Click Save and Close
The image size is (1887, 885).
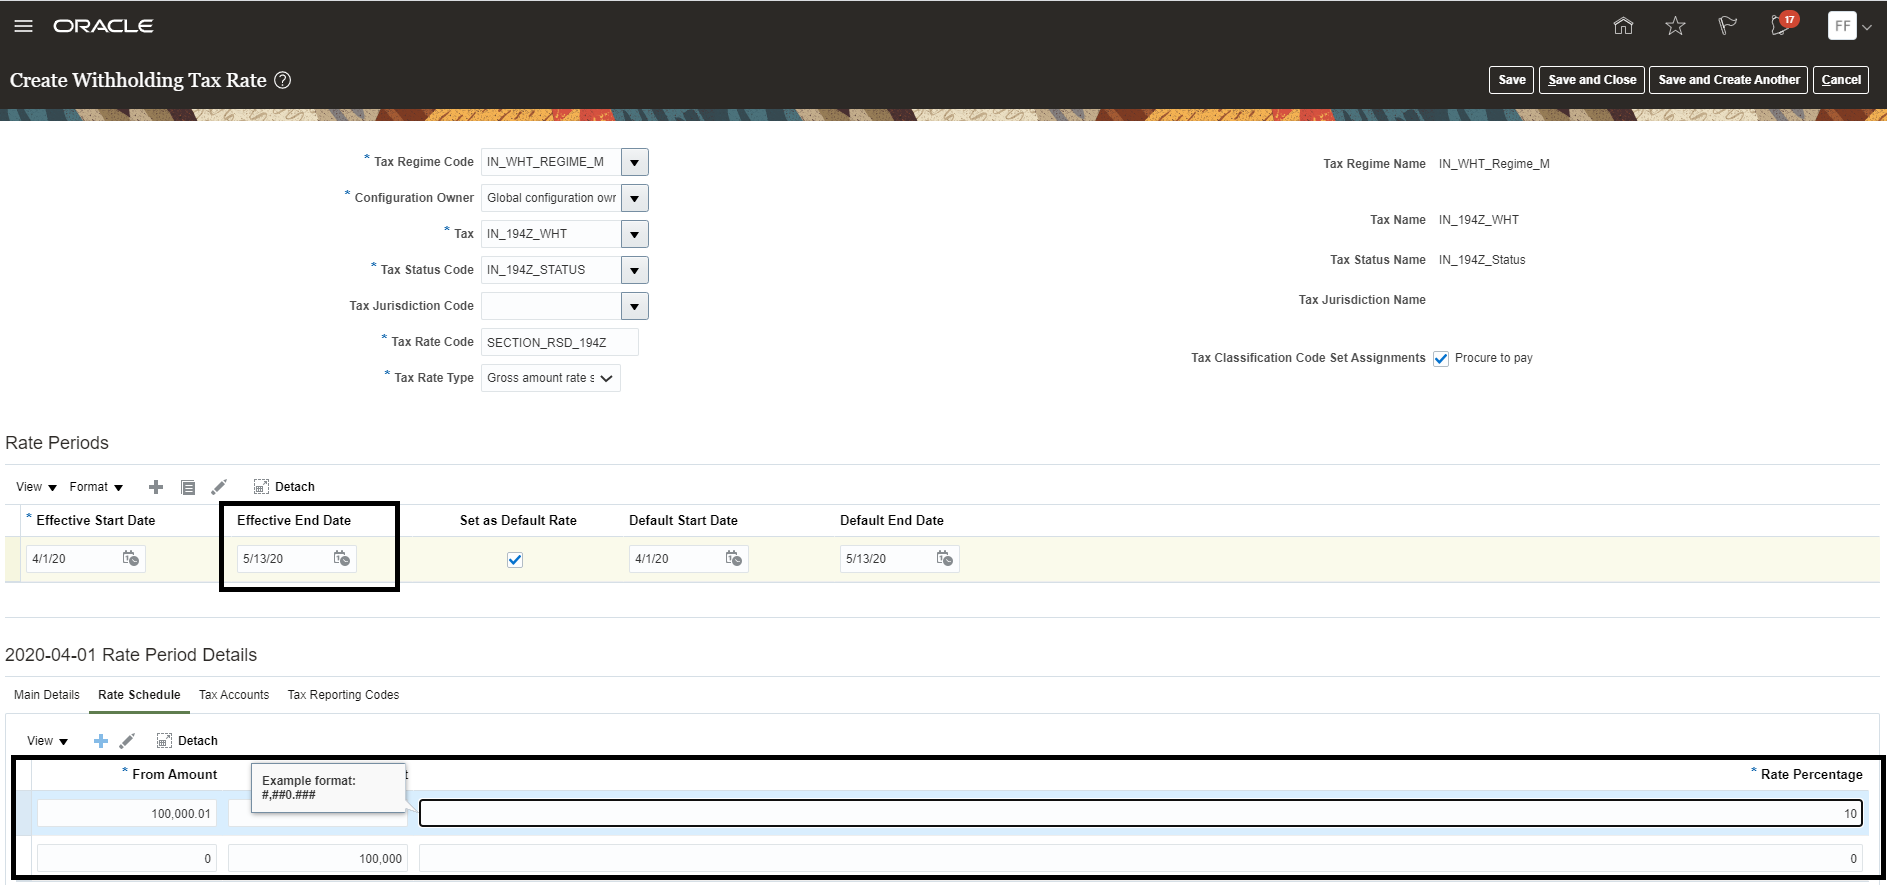point(1592,80)
